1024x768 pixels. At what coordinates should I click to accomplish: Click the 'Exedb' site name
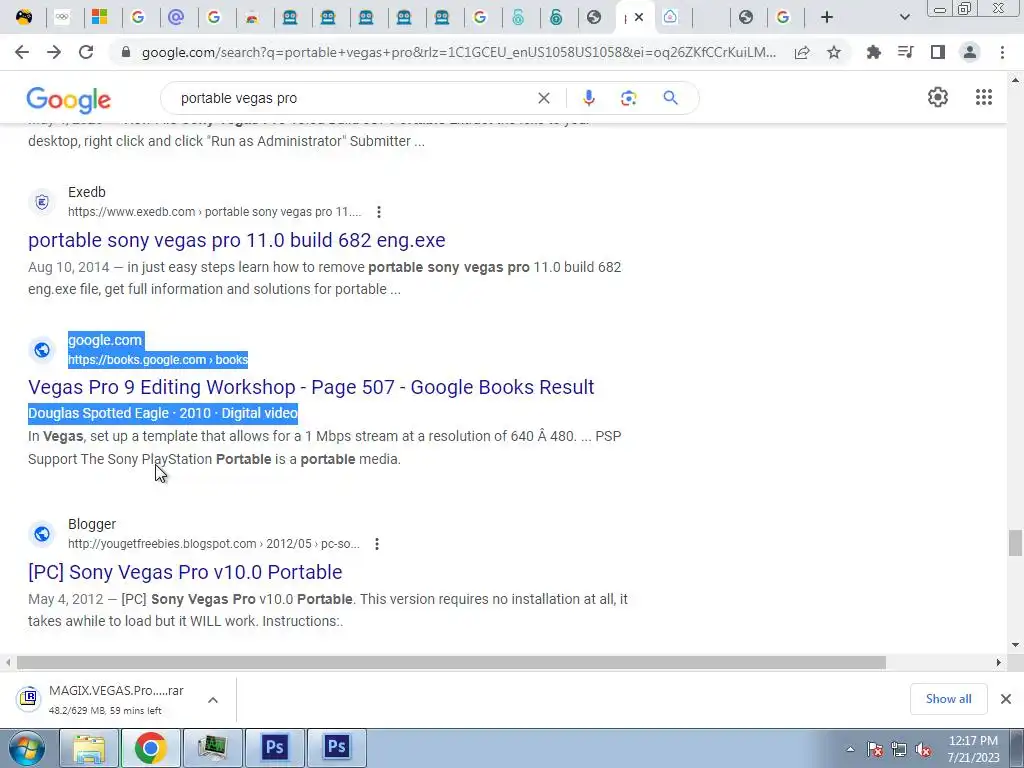click(87, 192)
